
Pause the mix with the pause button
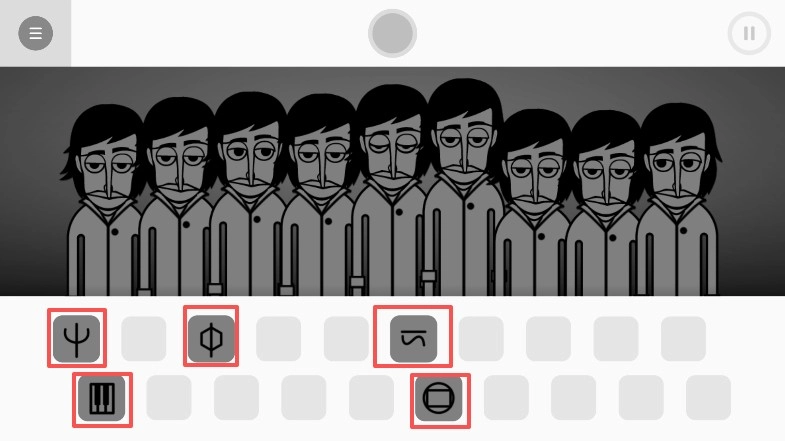[749, 34]
